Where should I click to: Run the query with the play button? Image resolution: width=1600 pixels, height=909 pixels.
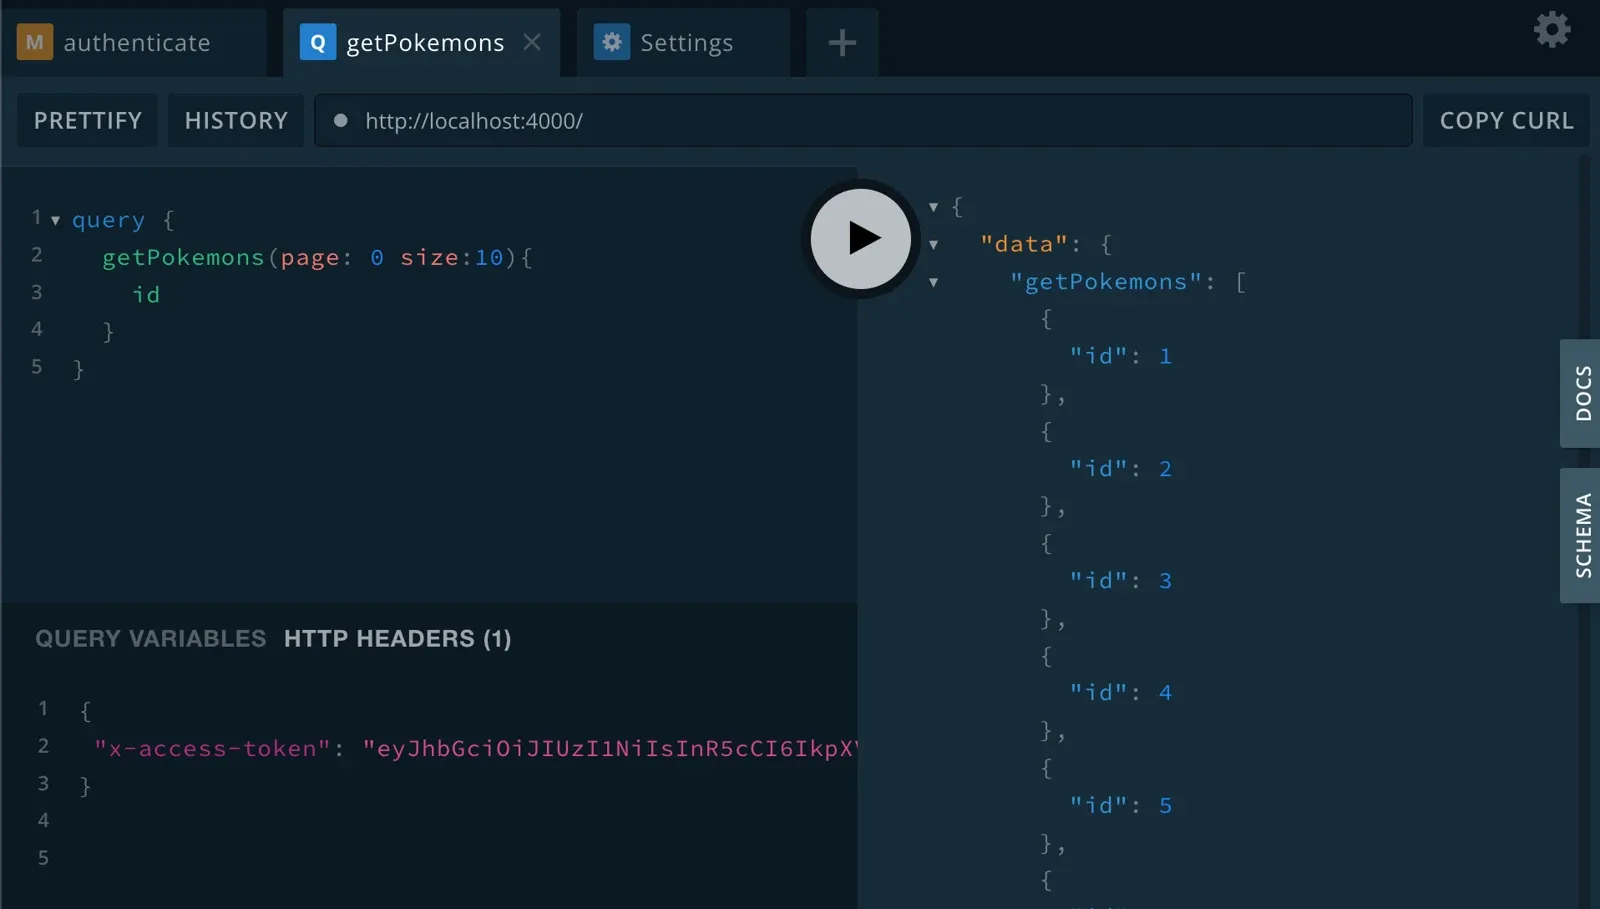(x=860, y=239)
